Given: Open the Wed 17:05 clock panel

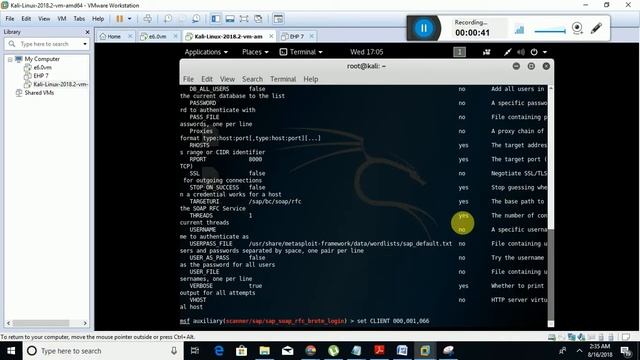Looking at the screenshot, I should tap(367, 52).
